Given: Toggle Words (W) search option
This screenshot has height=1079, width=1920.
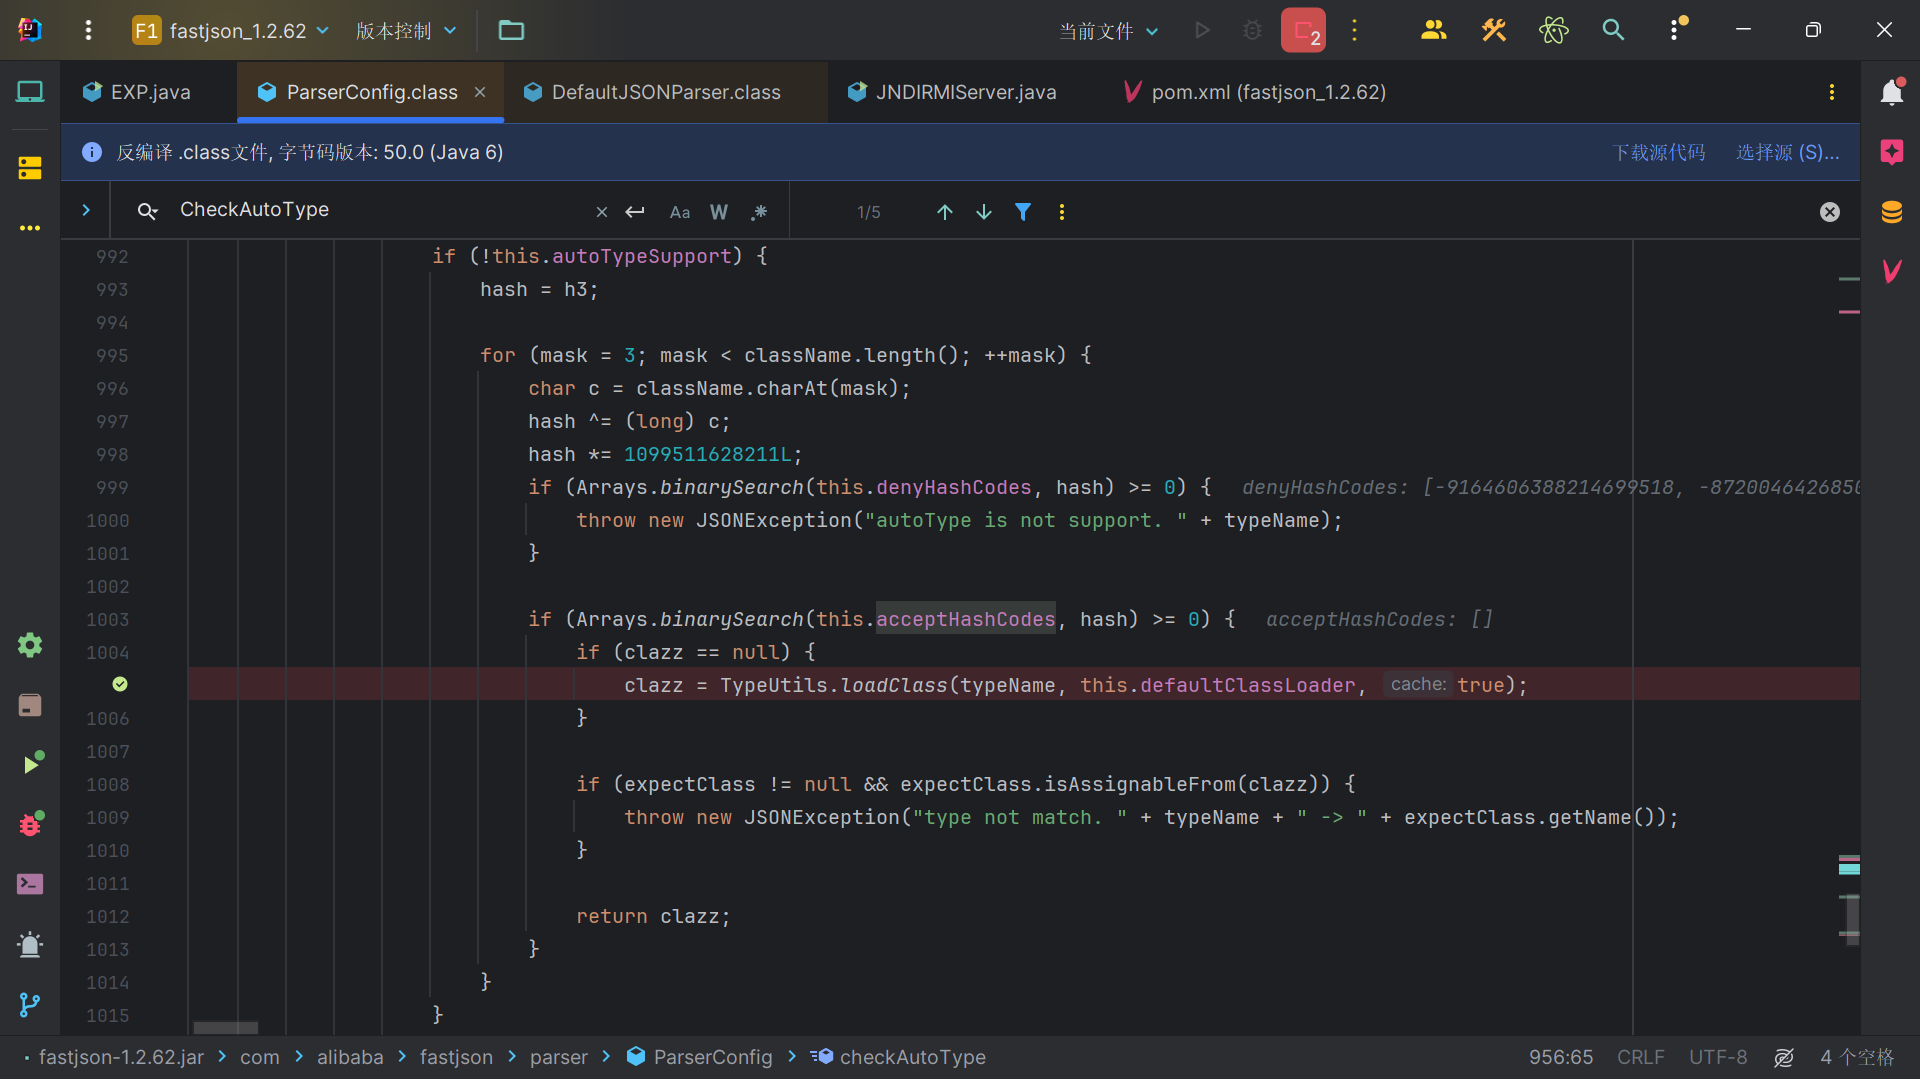Looking at the screenshot, I should tap(719, 212).
